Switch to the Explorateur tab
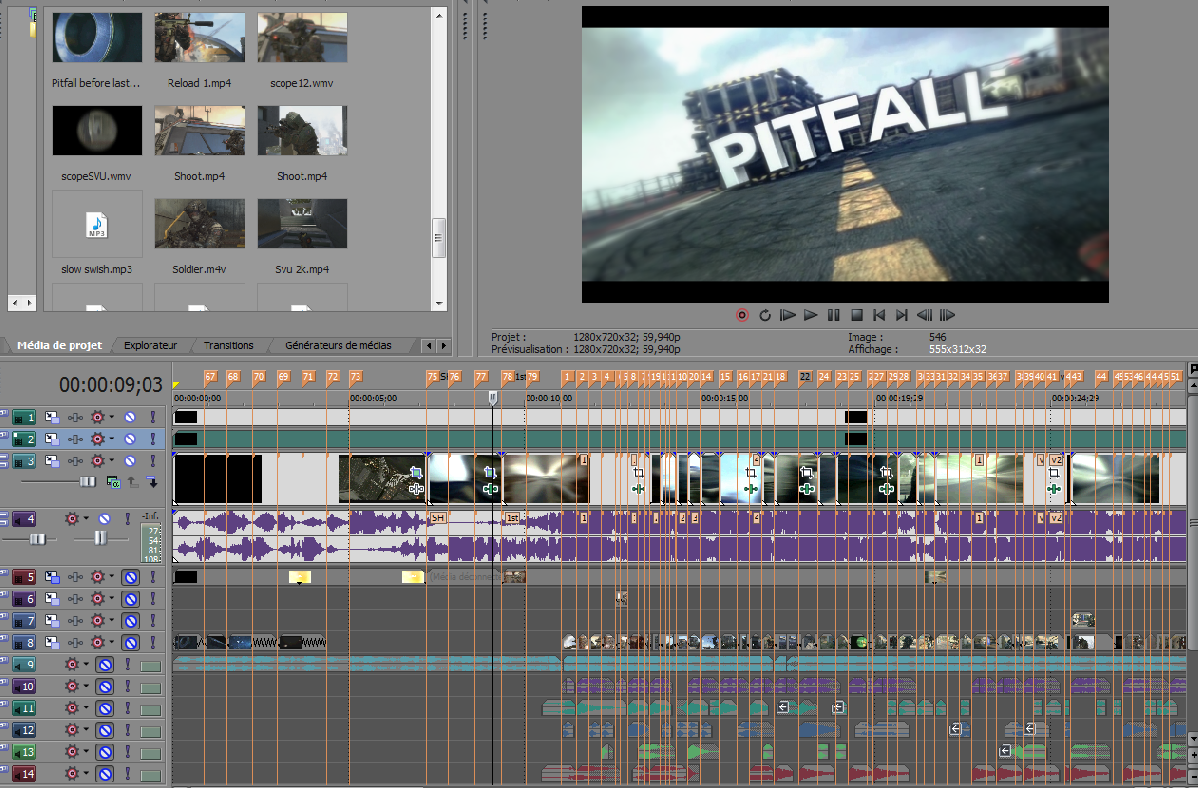 (x=151, y=345)
